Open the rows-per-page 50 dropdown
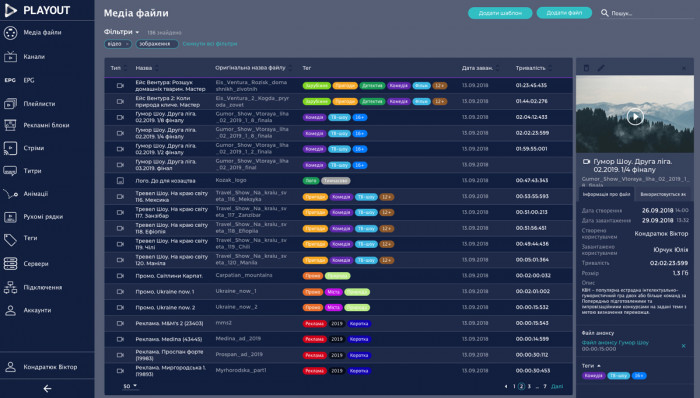The height and width of the screenshot is (398, 700). point(130,386)
